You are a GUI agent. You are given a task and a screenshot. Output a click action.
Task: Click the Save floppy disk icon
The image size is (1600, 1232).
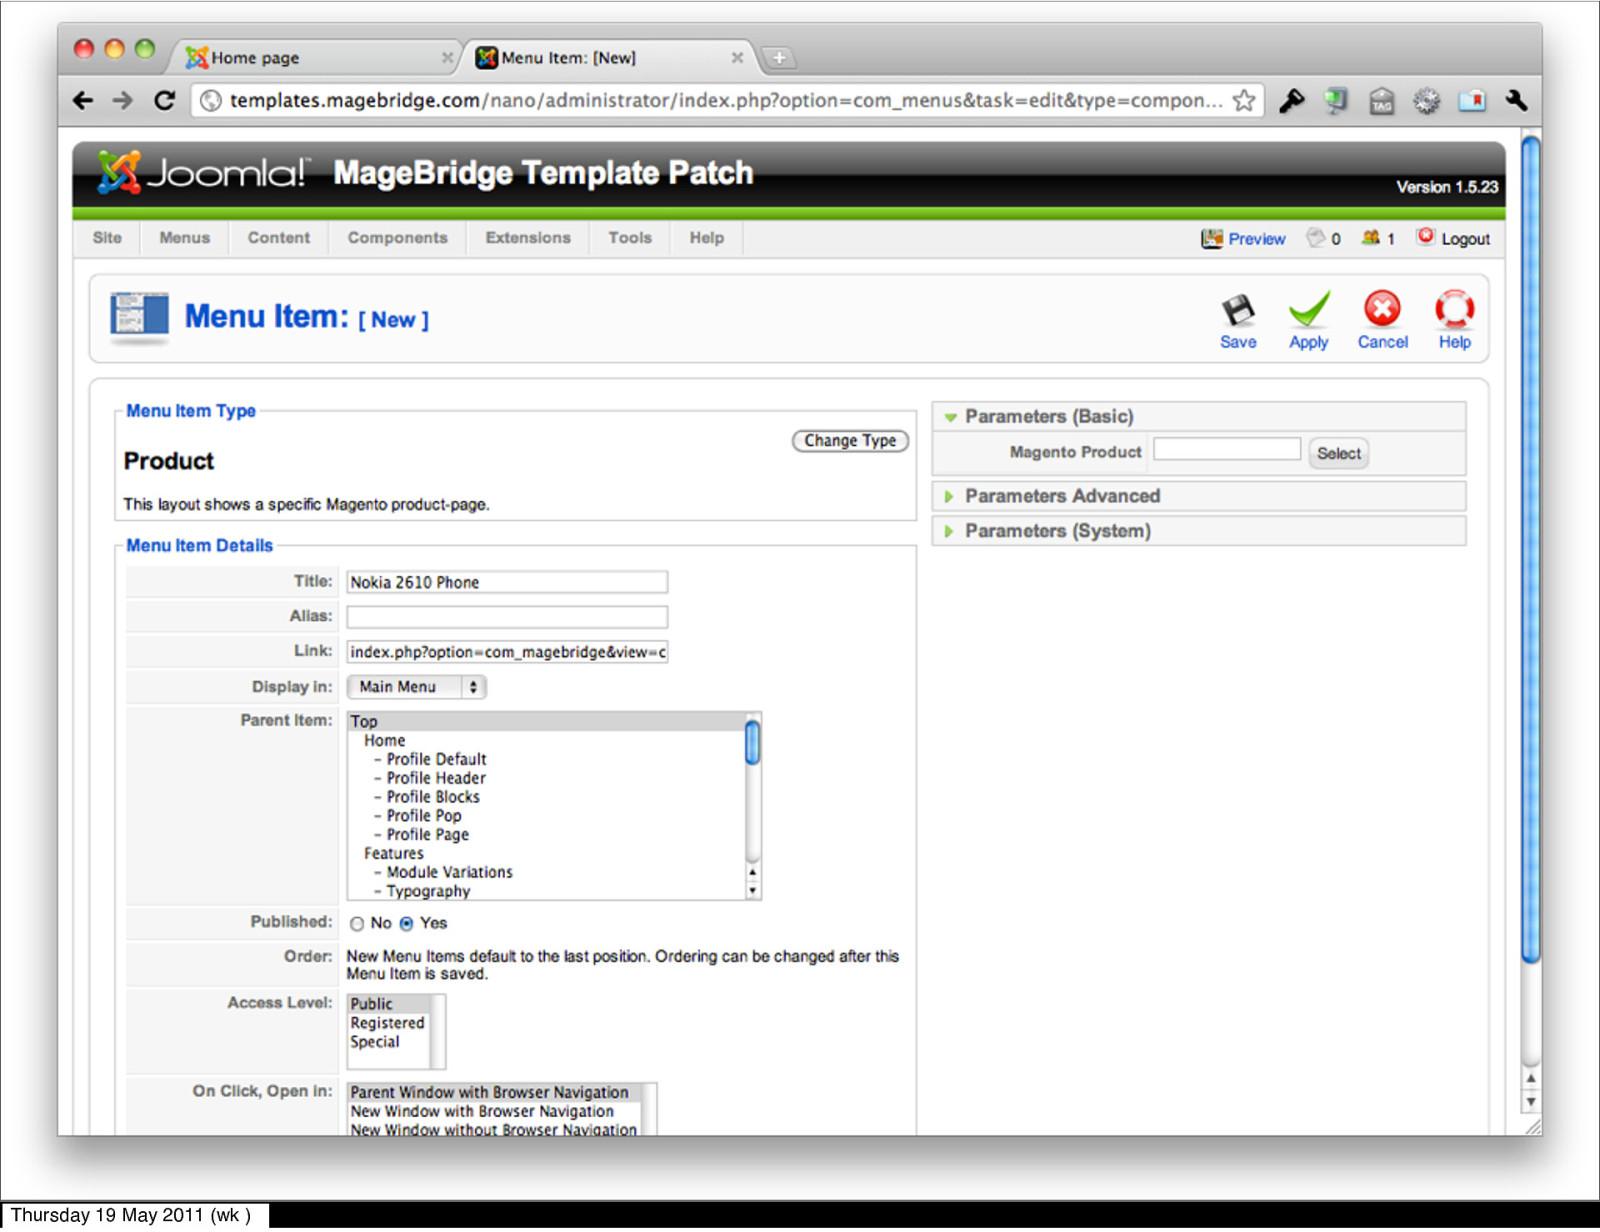pos(1238,311)
